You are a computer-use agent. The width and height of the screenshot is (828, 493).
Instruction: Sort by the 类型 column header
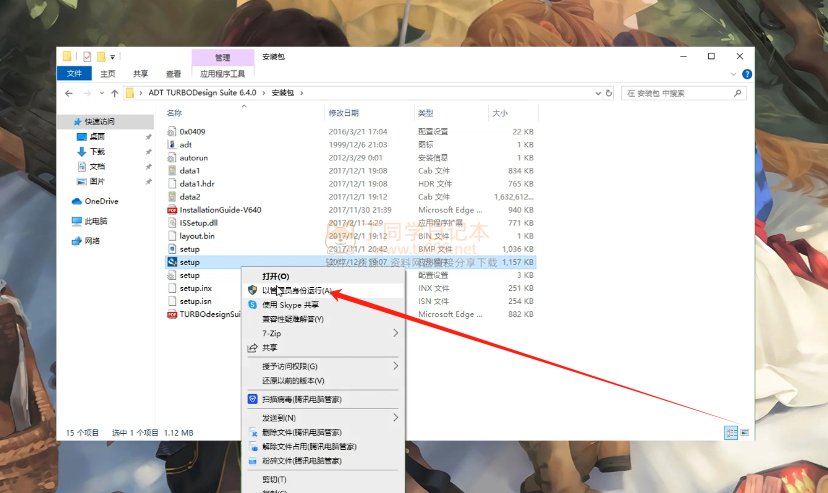[x=426, y=113]
